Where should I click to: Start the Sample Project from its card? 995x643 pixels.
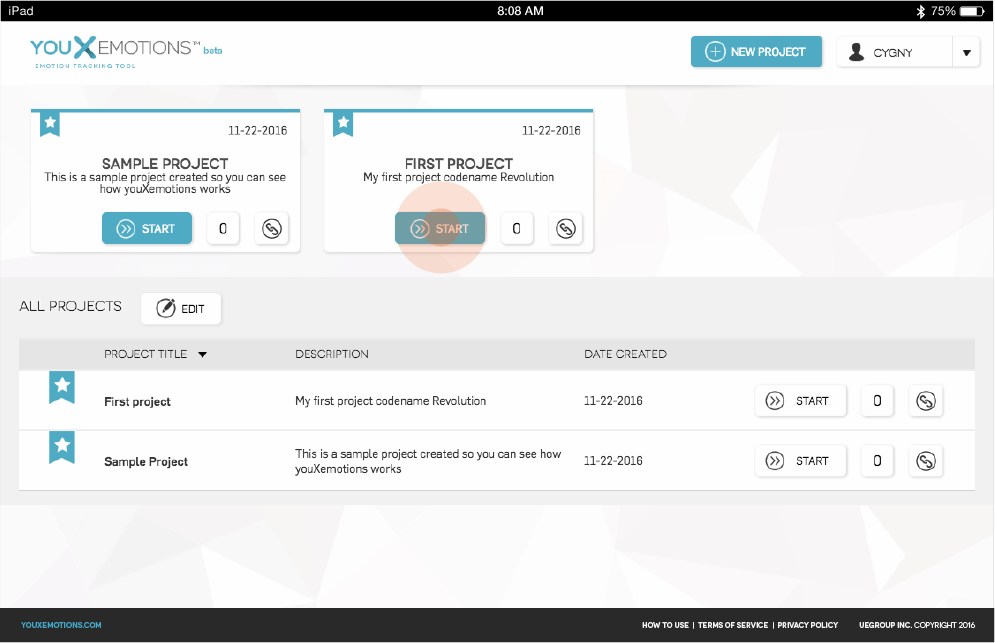click(x=147, y=229)
